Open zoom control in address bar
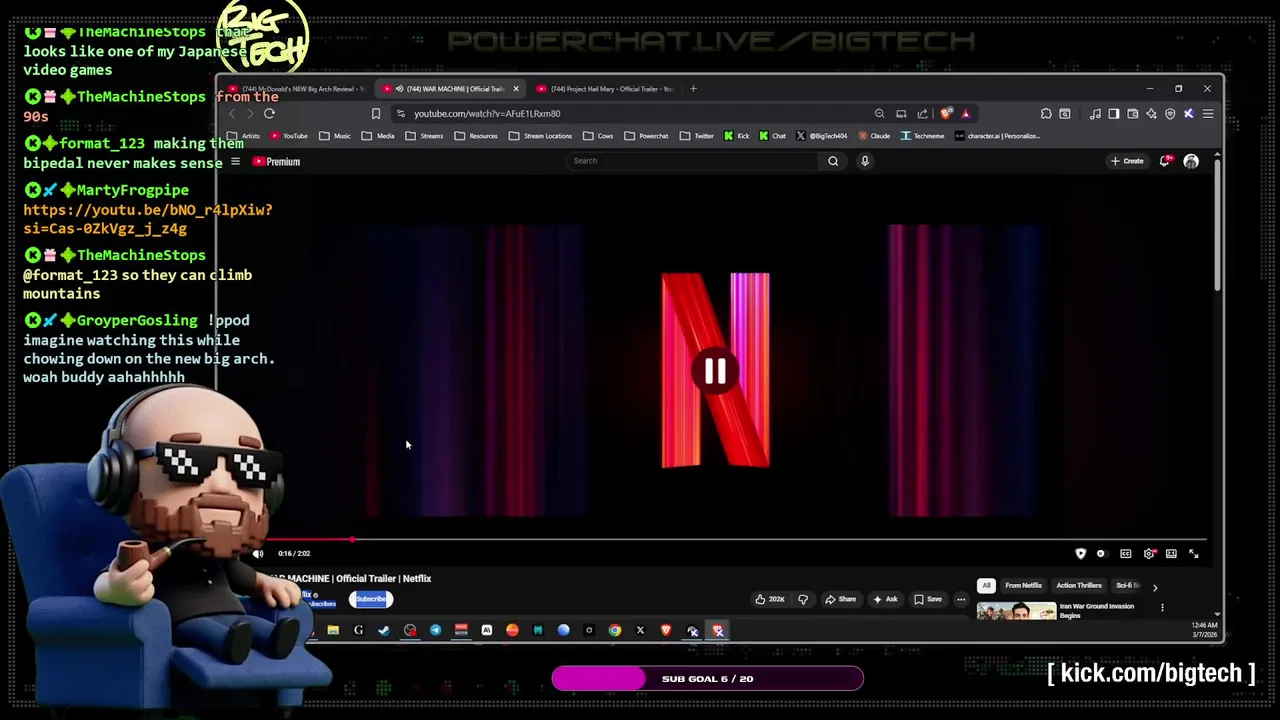1280x720 pixels. tap(879, 114)
